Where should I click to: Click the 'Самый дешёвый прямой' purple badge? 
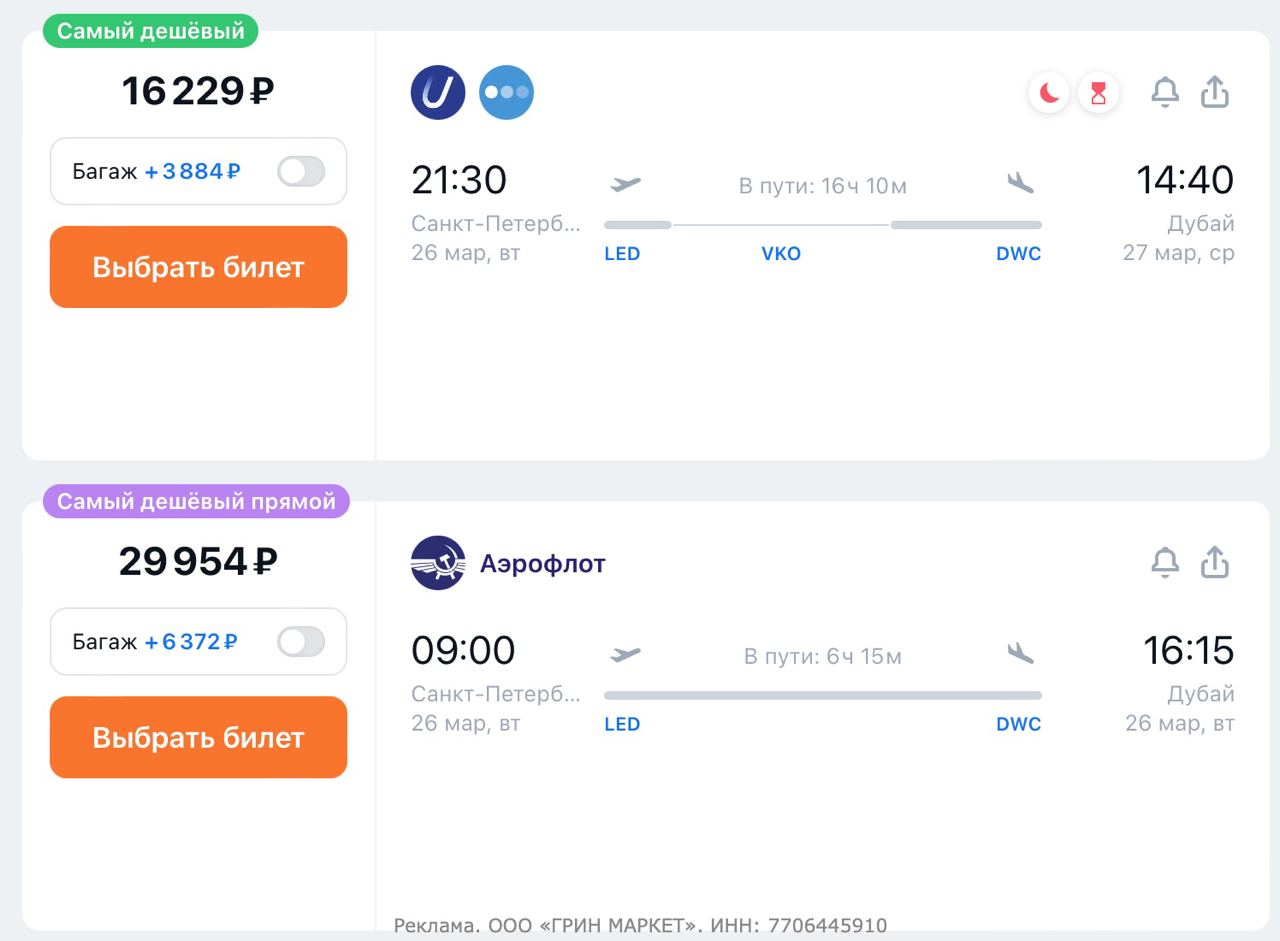click(196, 501)
